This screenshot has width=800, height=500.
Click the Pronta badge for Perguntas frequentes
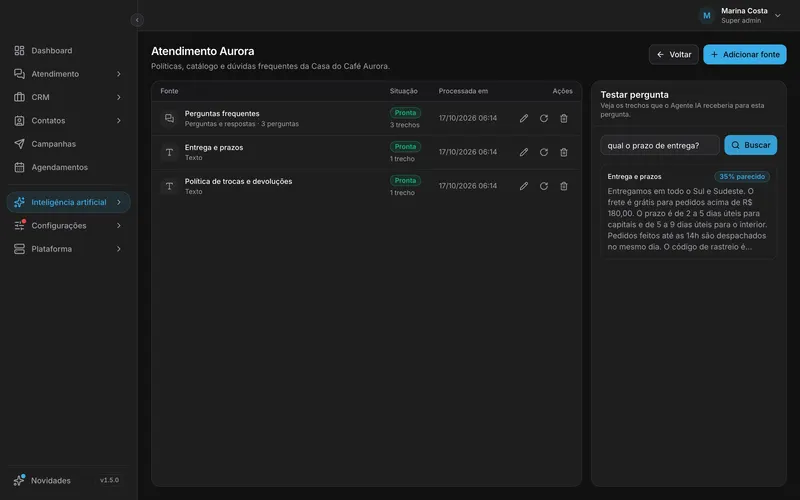click(x=405, y=113)
